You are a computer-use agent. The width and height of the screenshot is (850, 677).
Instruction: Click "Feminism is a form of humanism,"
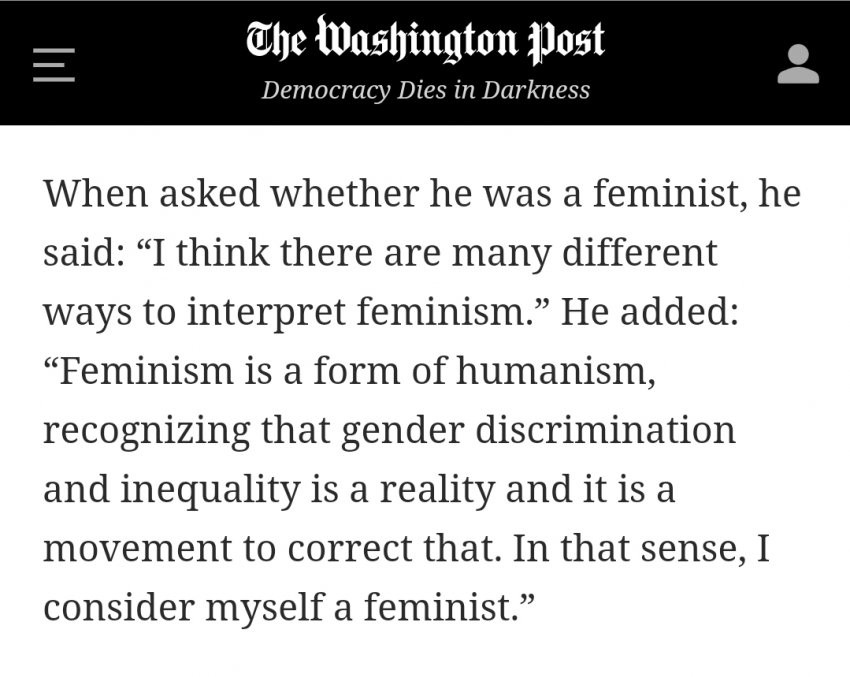coord(350,371)
